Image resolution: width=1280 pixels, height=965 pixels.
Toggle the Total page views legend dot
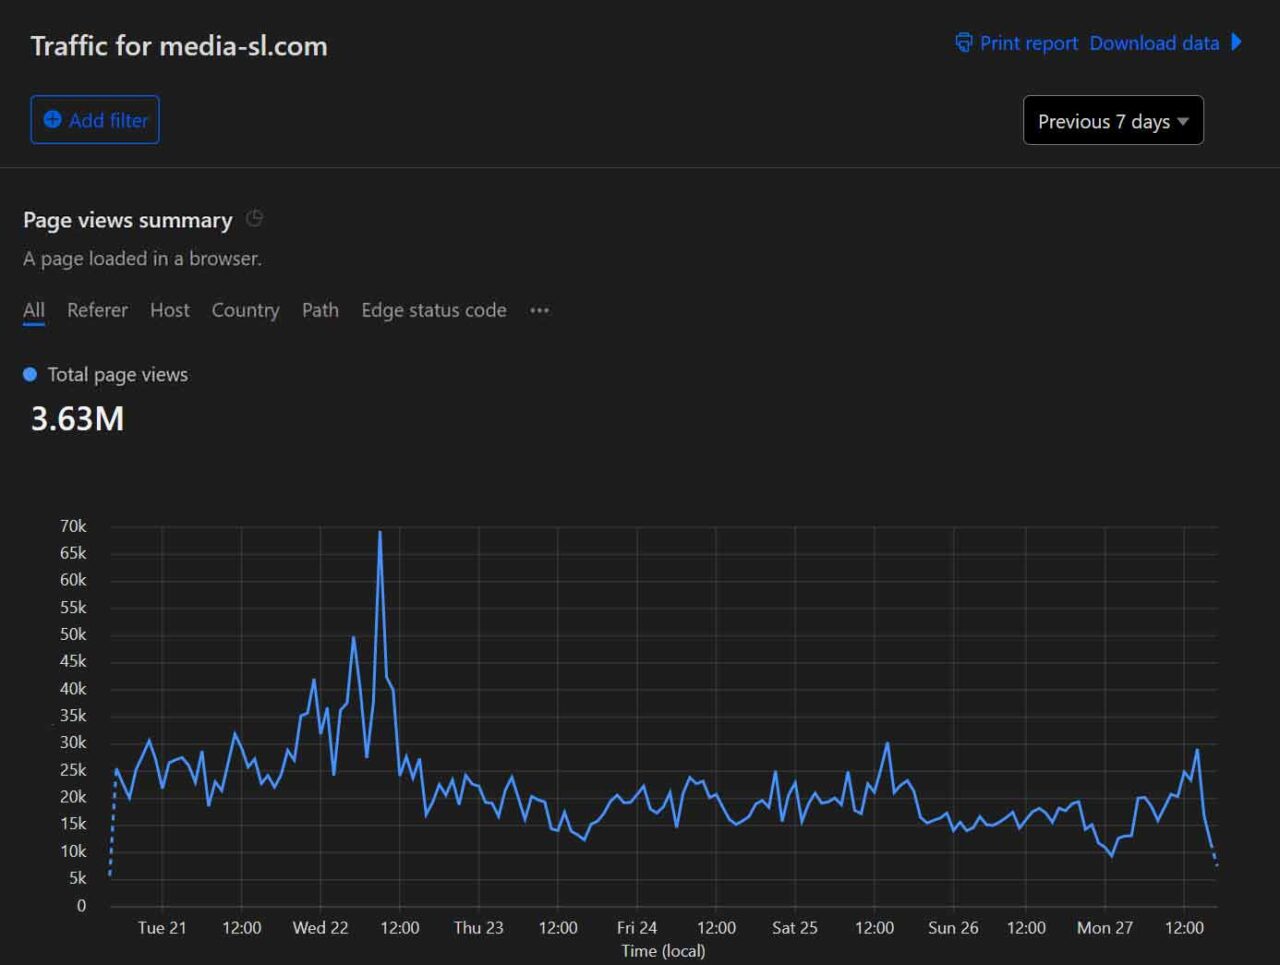coord(30,375)
